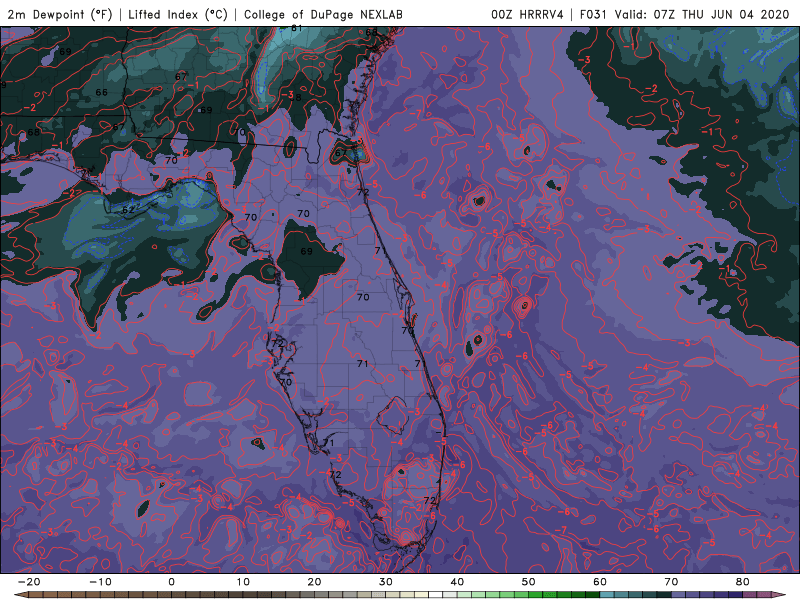Click the 80 label on the color scale
800x600 pixels.
tap(743, 582)
